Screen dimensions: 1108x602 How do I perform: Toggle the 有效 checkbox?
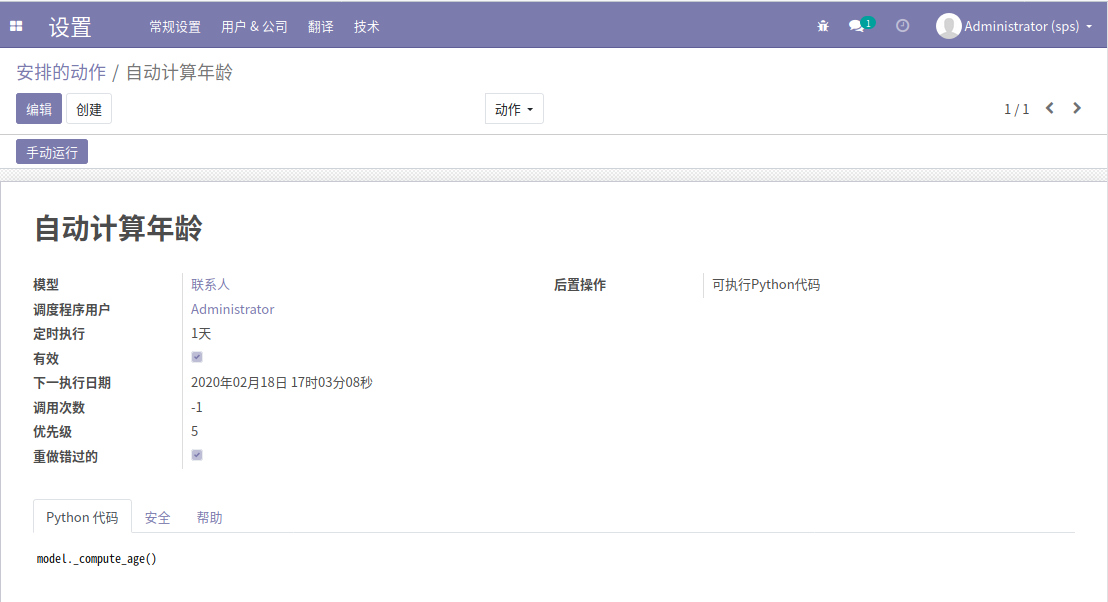click(196, 356)
